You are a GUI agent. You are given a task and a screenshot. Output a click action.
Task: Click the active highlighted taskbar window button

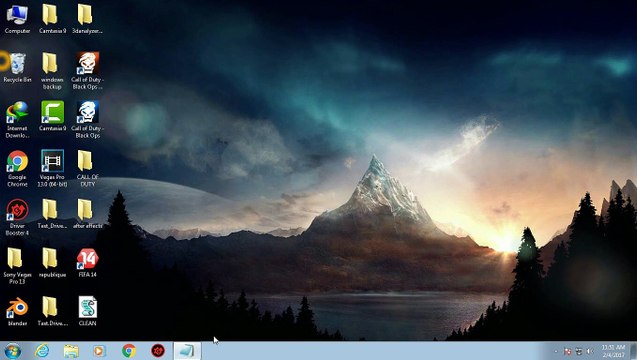click(x=187, y=351)
